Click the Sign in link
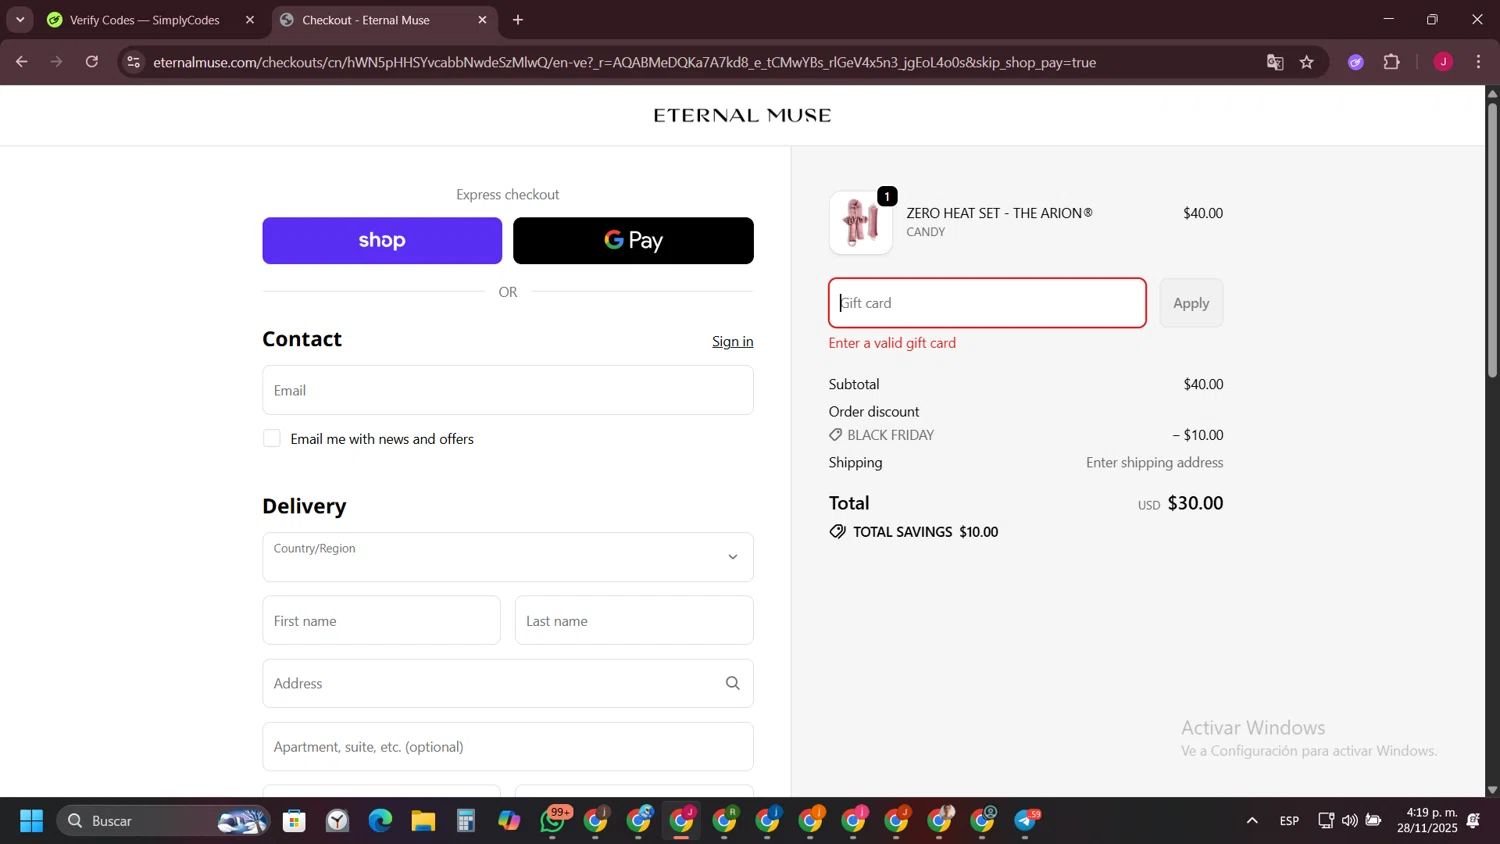 tap(733, 341)
